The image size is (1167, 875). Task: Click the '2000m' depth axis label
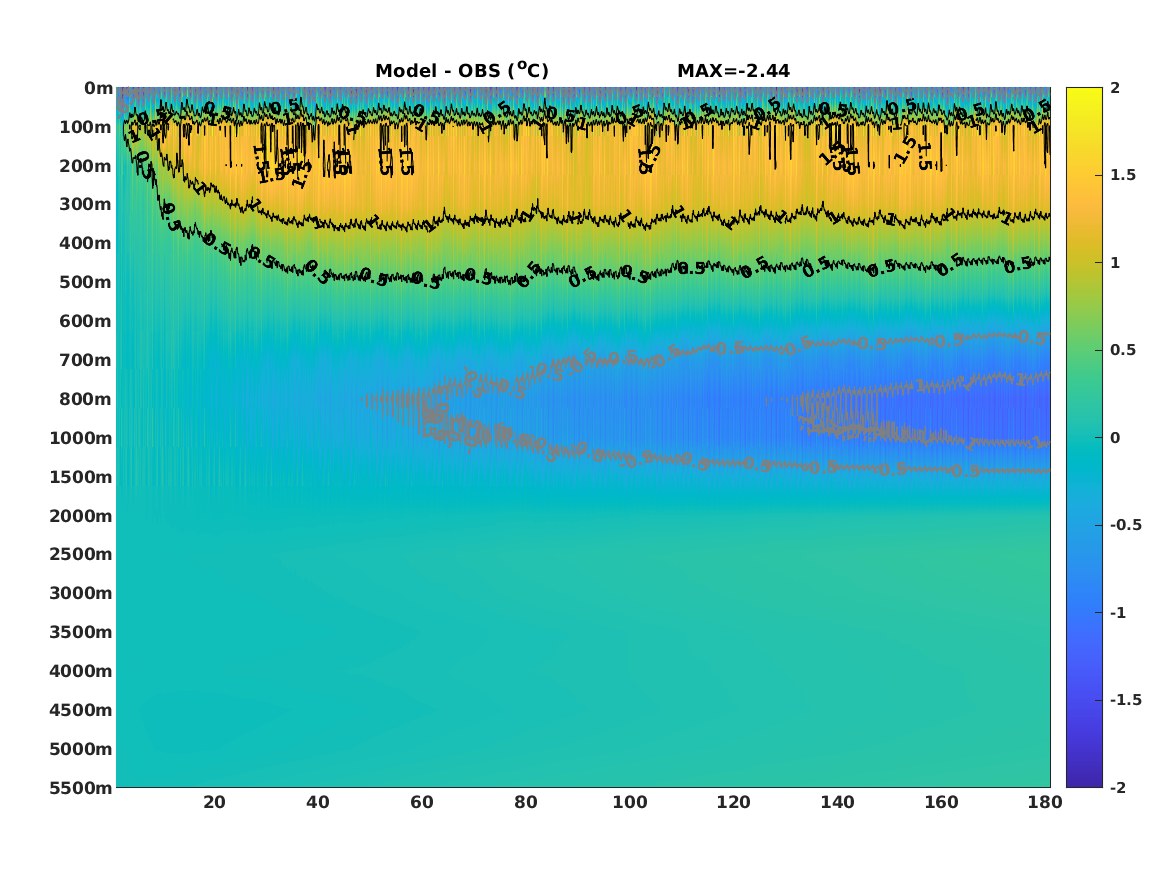(x=81, y=516)
